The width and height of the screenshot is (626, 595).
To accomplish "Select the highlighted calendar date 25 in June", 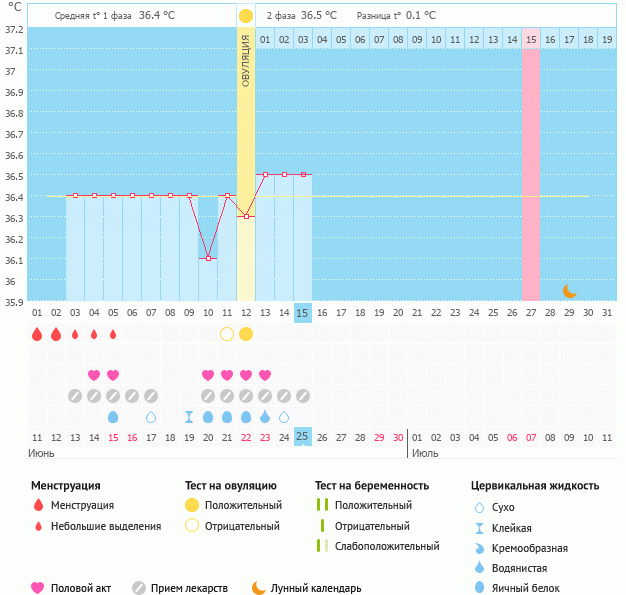I will click(x=303, y=438).
